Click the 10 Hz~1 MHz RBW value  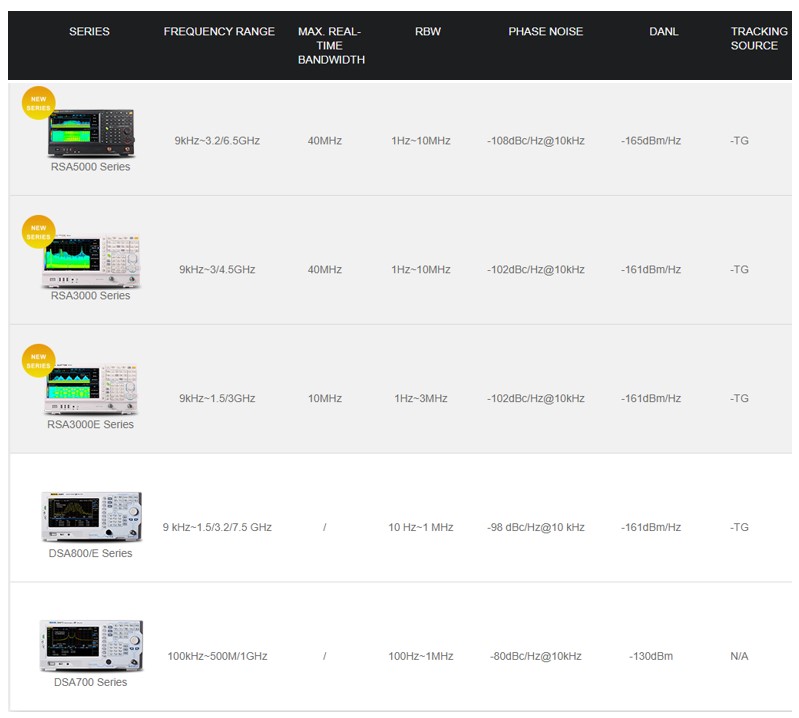coord(421,527)
